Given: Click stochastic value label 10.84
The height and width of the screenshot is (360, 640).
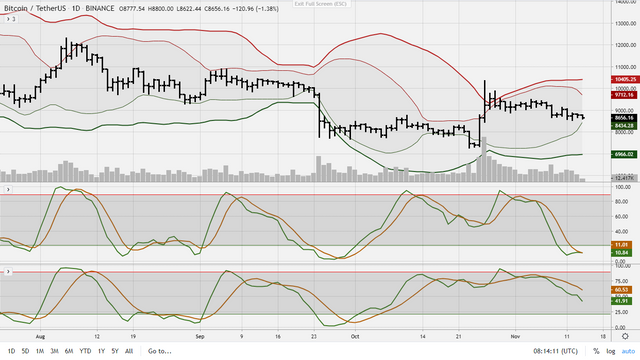Looking at the screenshot, I should pos(621,253).
